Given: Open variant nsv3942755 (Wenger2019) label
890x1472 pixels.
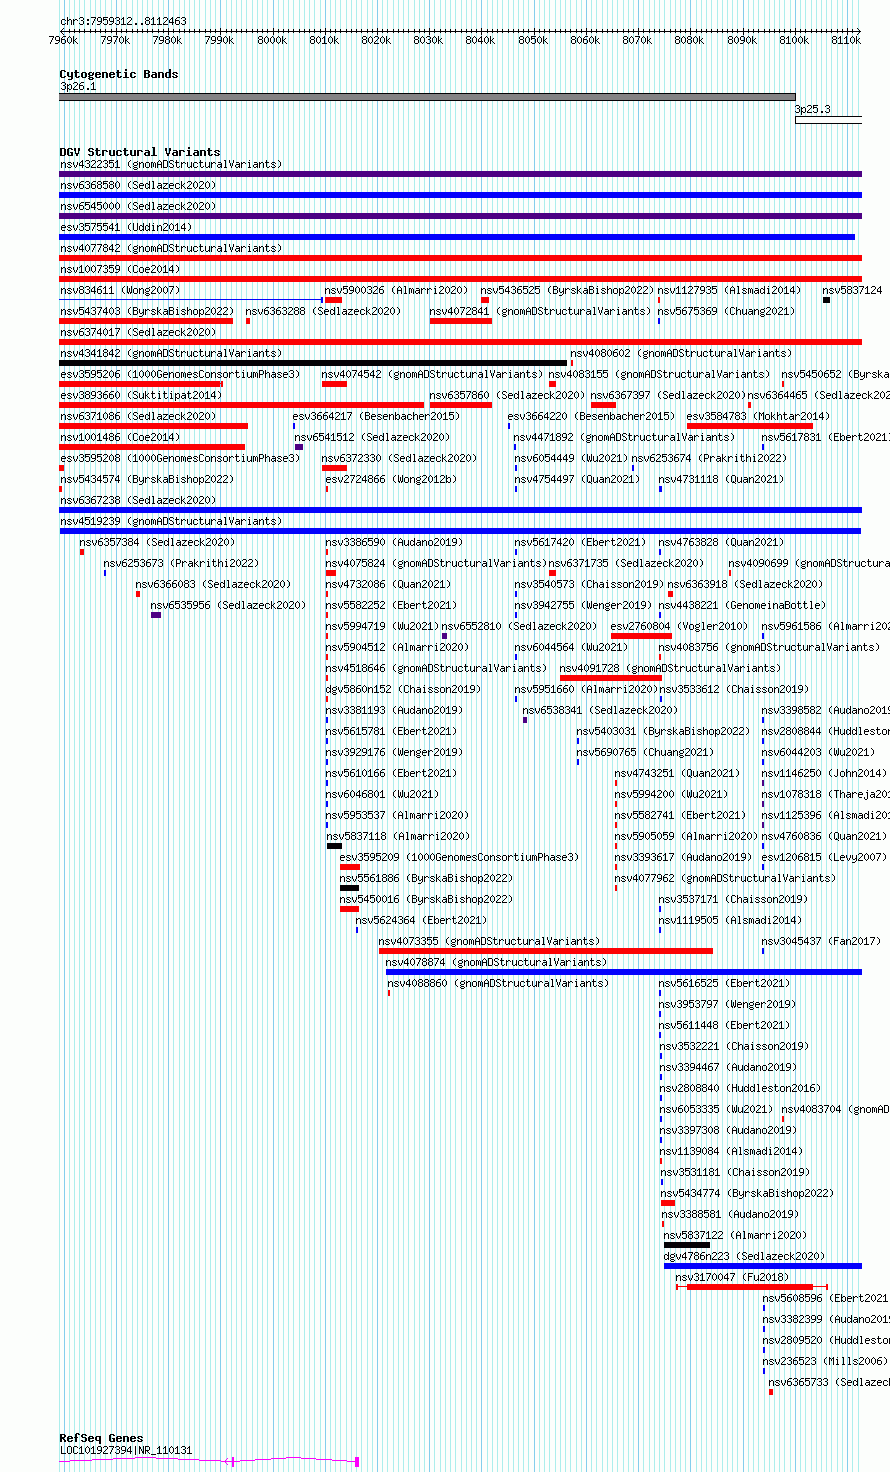Looking at the screenshot, I should click(x=583, y=605).
